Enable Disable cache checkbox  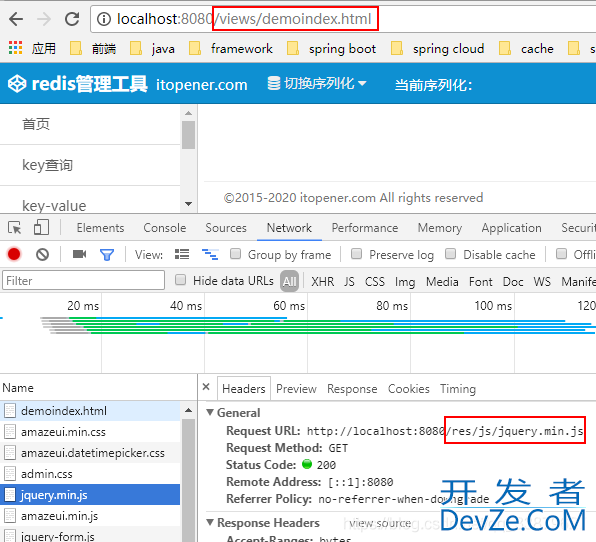450,254
